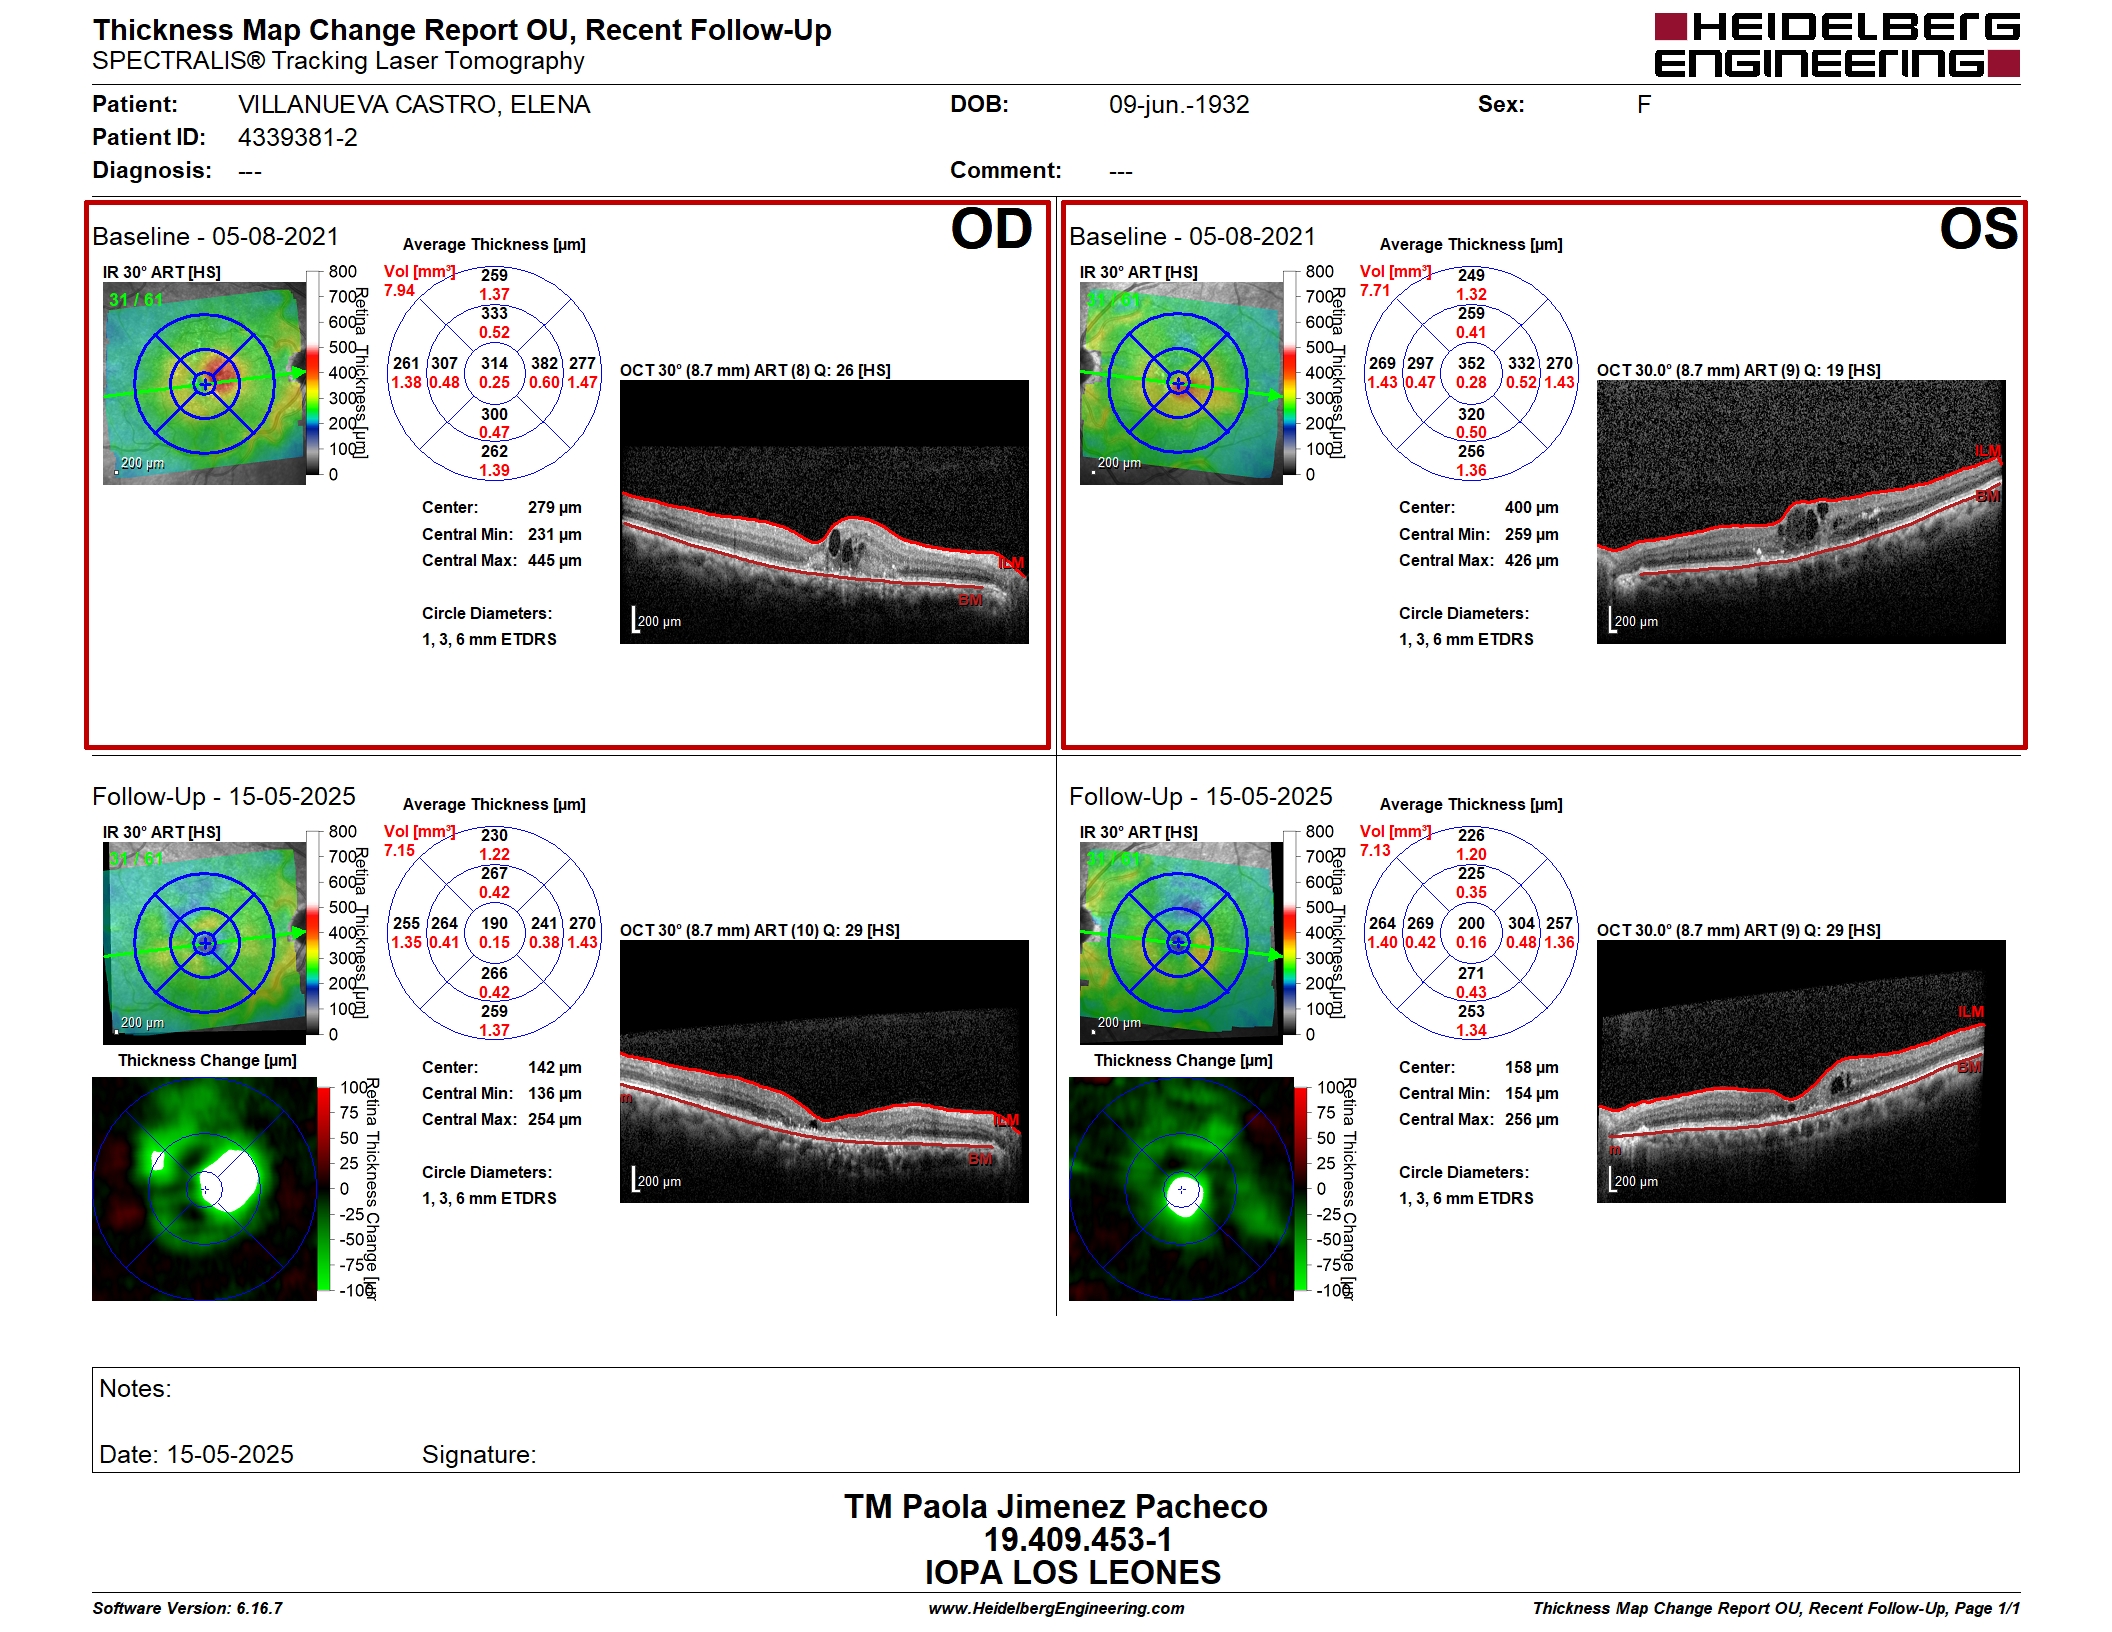Click OS follow-up volume value 7.13

[1375, 851]
